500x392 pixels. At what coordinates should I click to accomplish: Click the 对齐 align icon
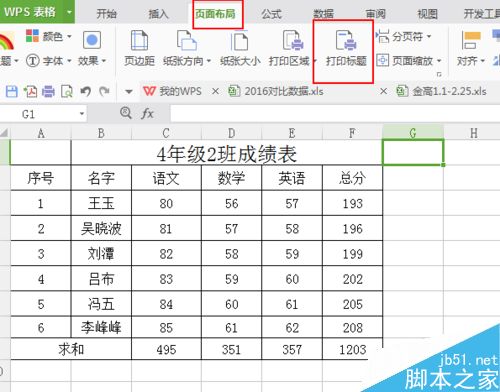471,40
